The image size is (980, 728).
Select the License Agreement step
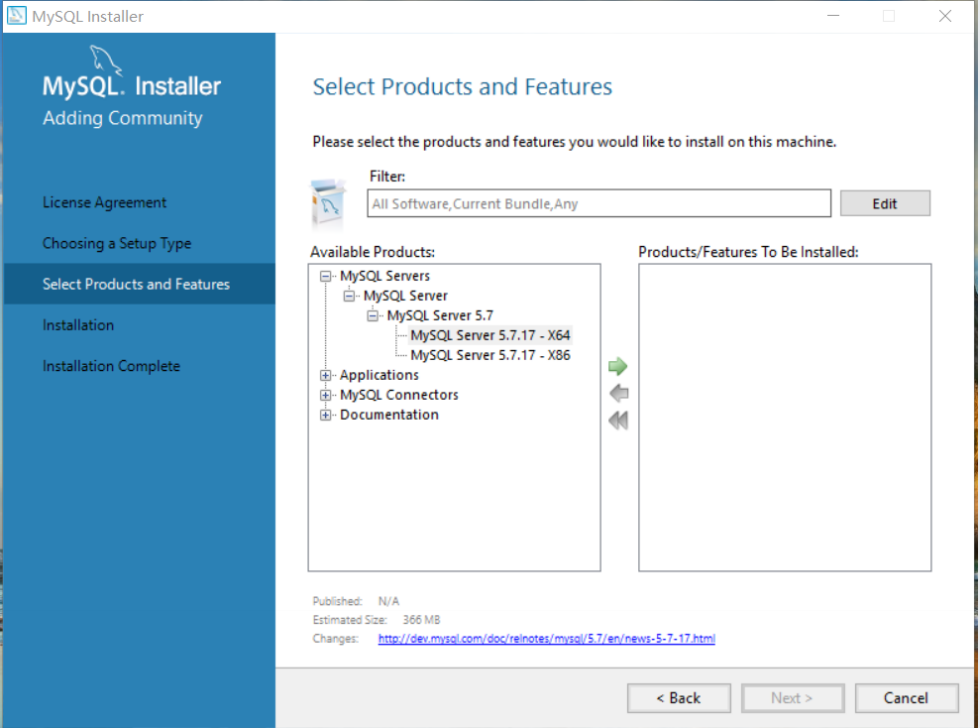(104, 202)
